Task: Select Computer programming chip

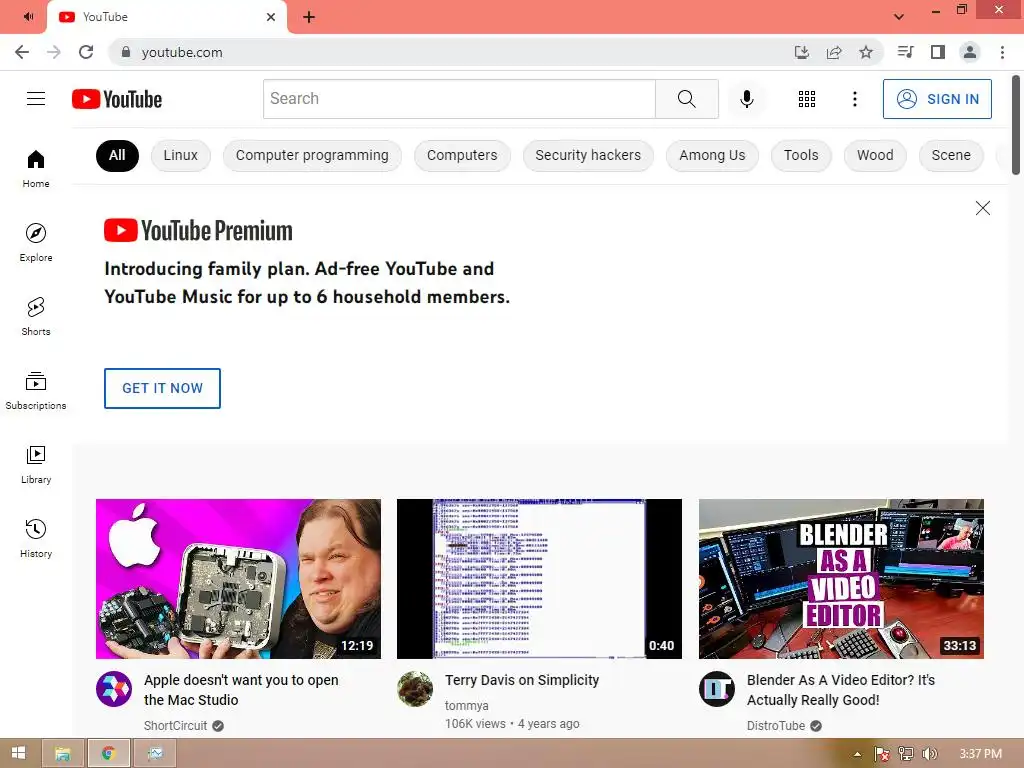Action: (x=312, y=155)
